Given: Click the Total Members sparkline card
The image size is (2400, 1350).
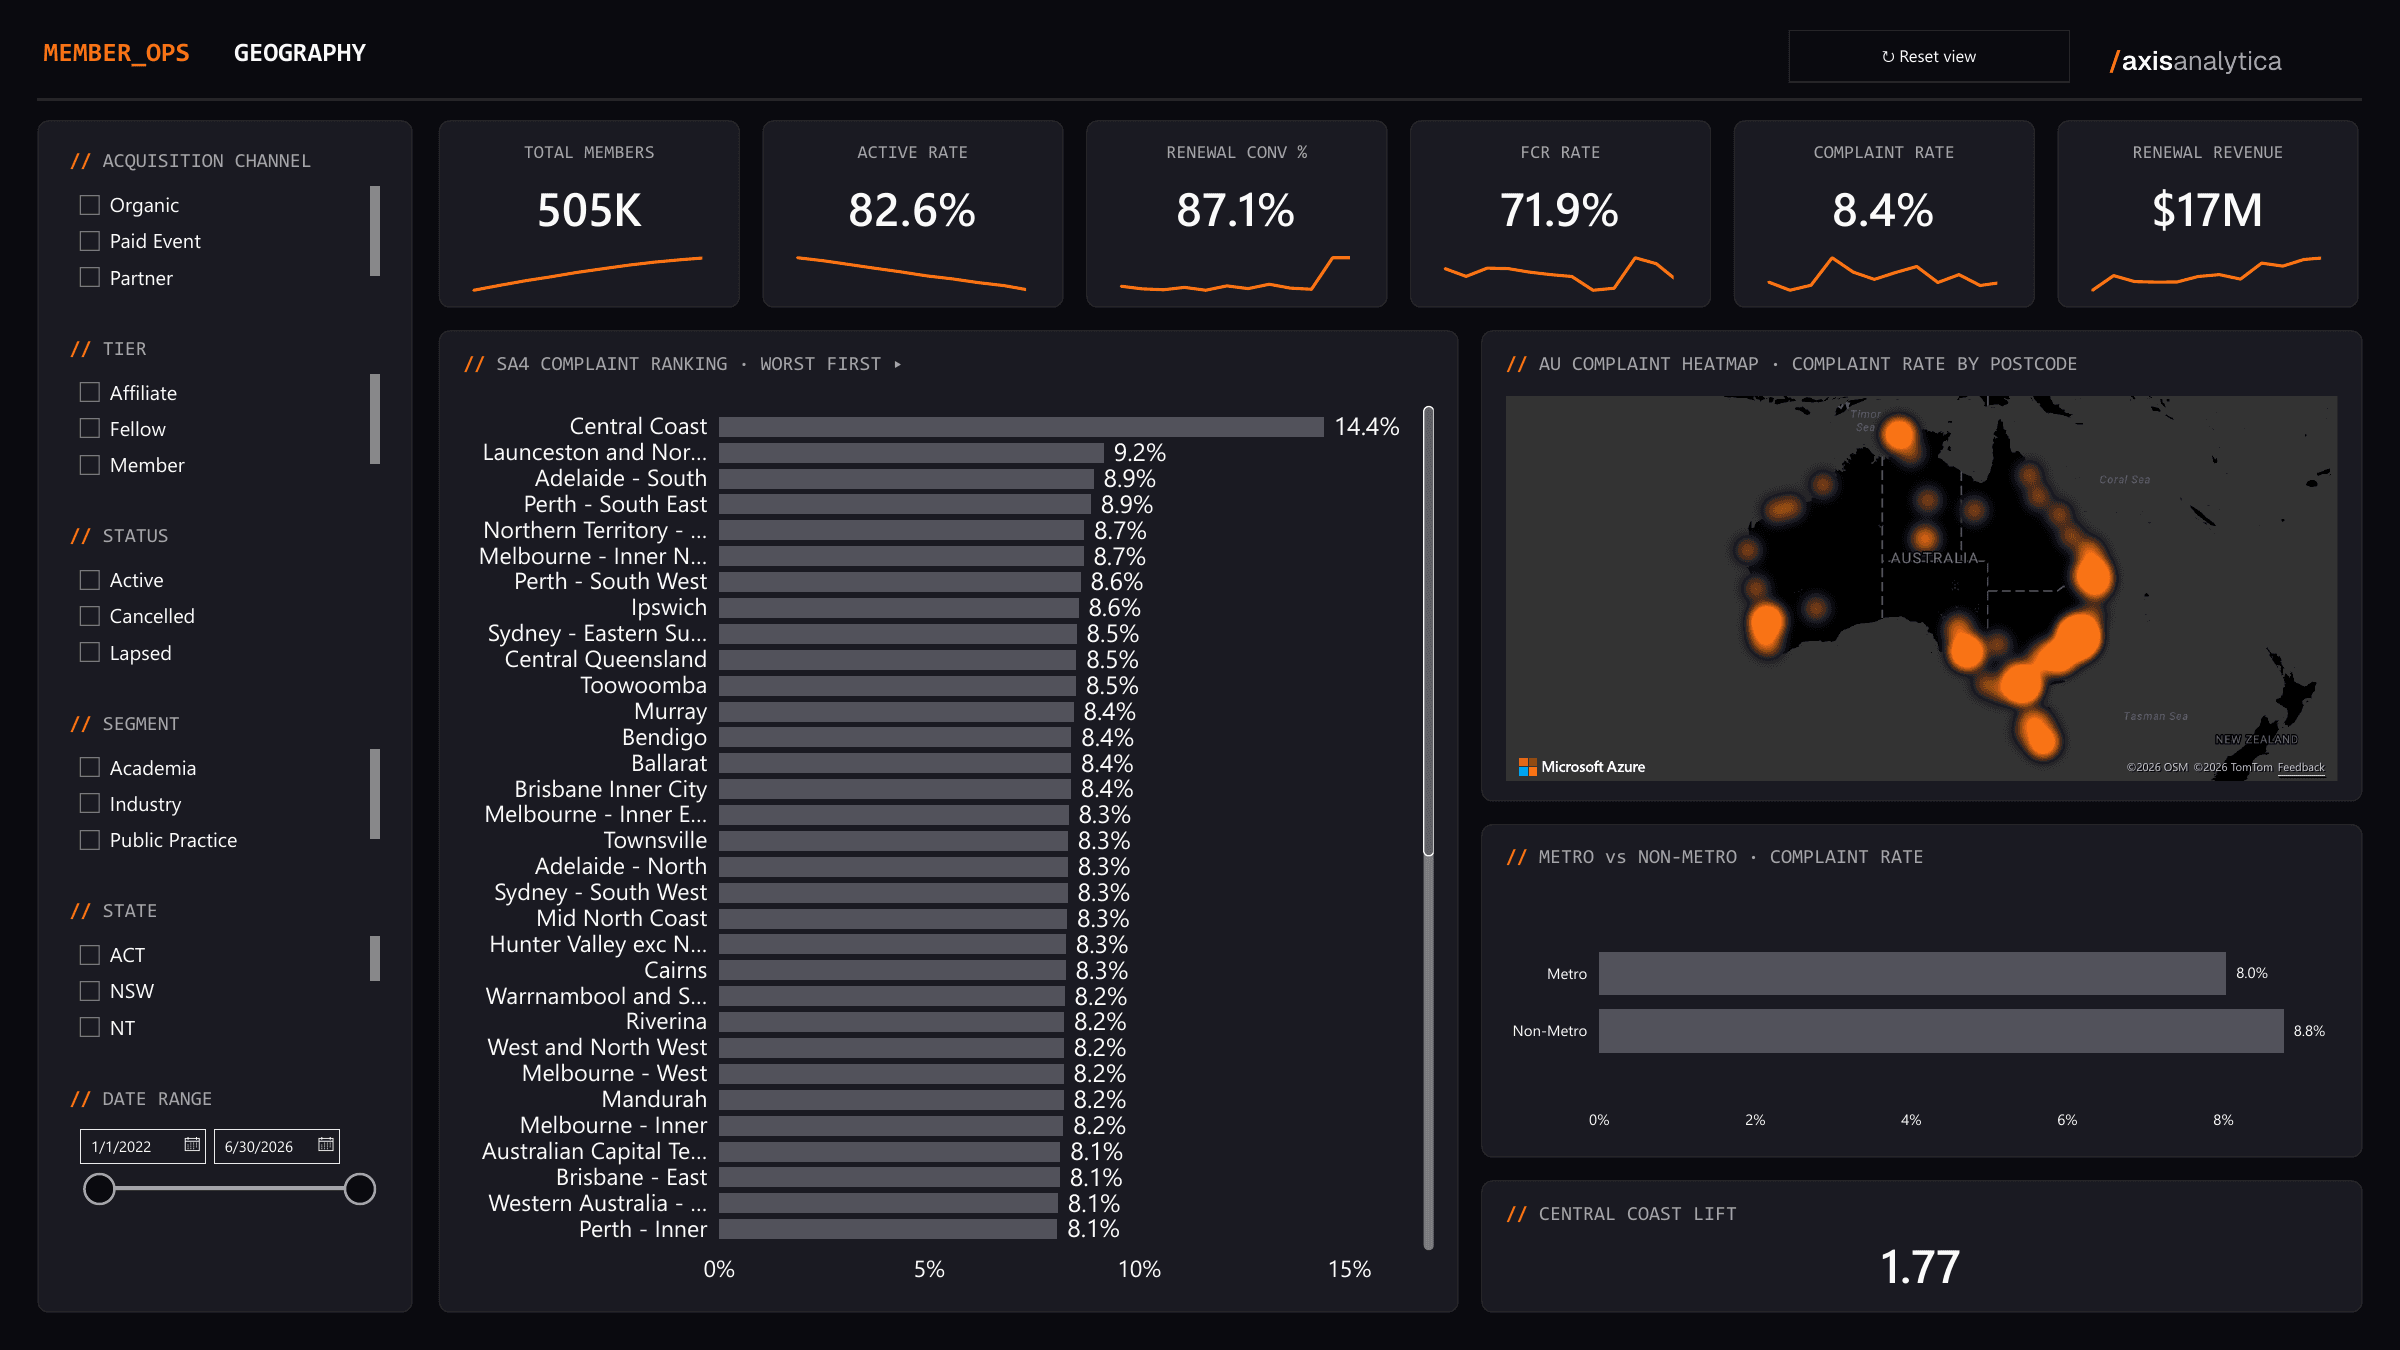Looking at the screenshot, I should (x=589, y=214).
